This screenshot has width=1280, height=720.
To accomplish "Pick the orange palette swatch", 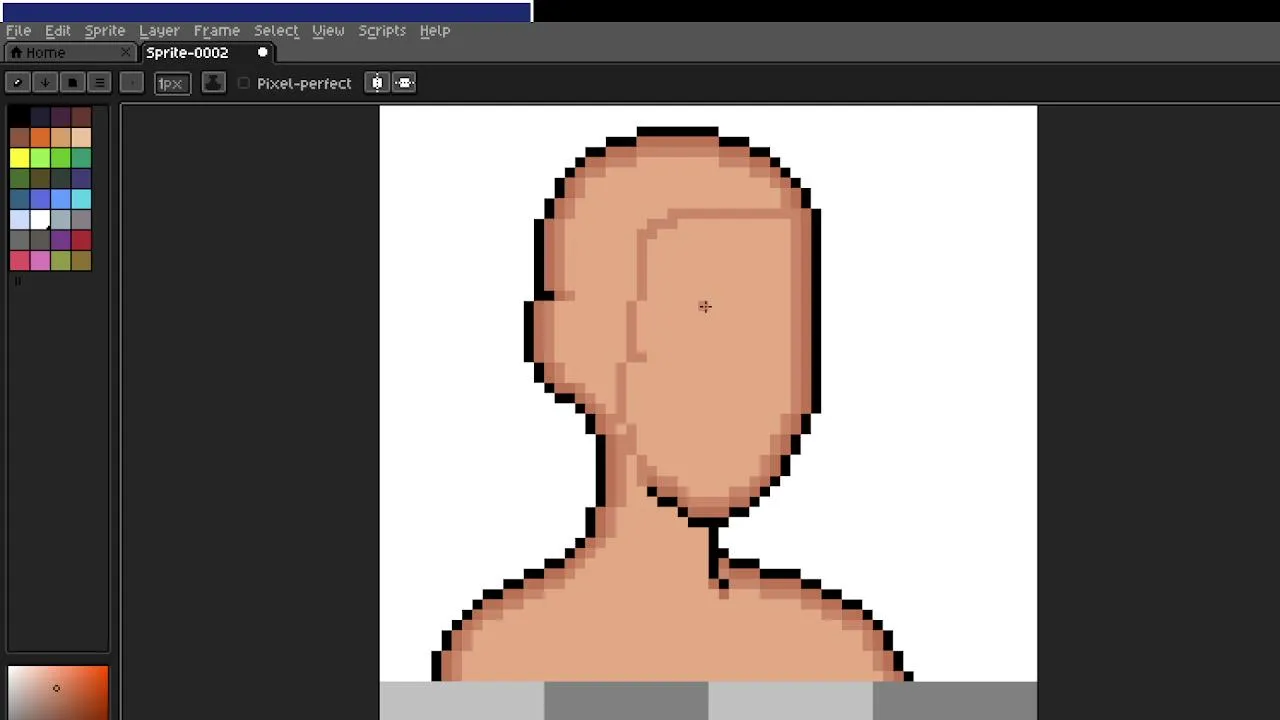I will (x=40, y=137).
